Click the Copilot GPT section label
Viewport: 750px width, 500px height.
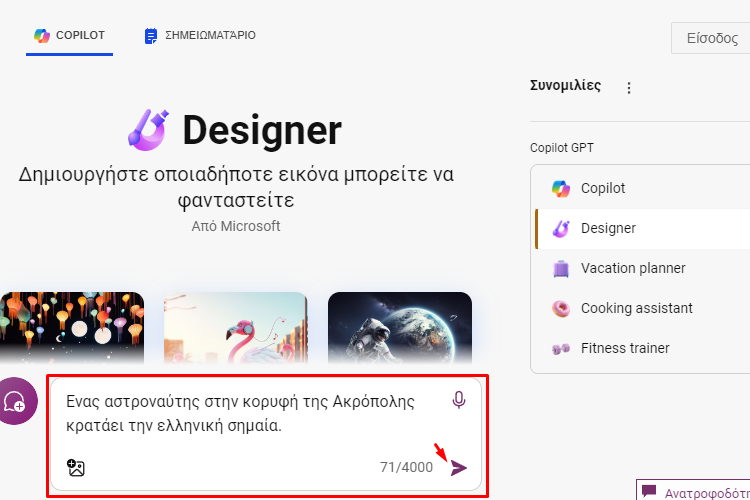[x=562, y=148]
